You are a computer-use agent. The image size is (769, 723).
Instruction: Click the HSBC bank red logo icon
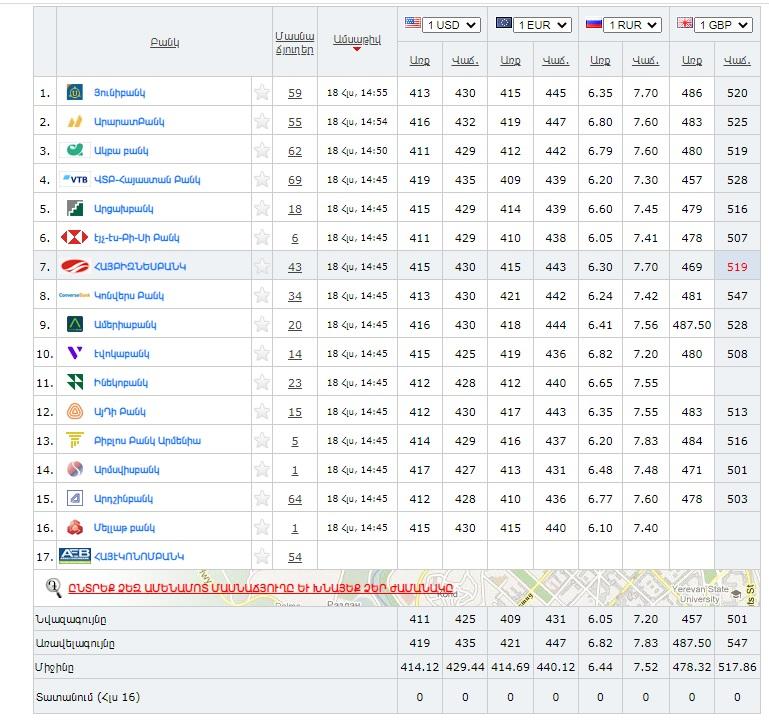74,238
